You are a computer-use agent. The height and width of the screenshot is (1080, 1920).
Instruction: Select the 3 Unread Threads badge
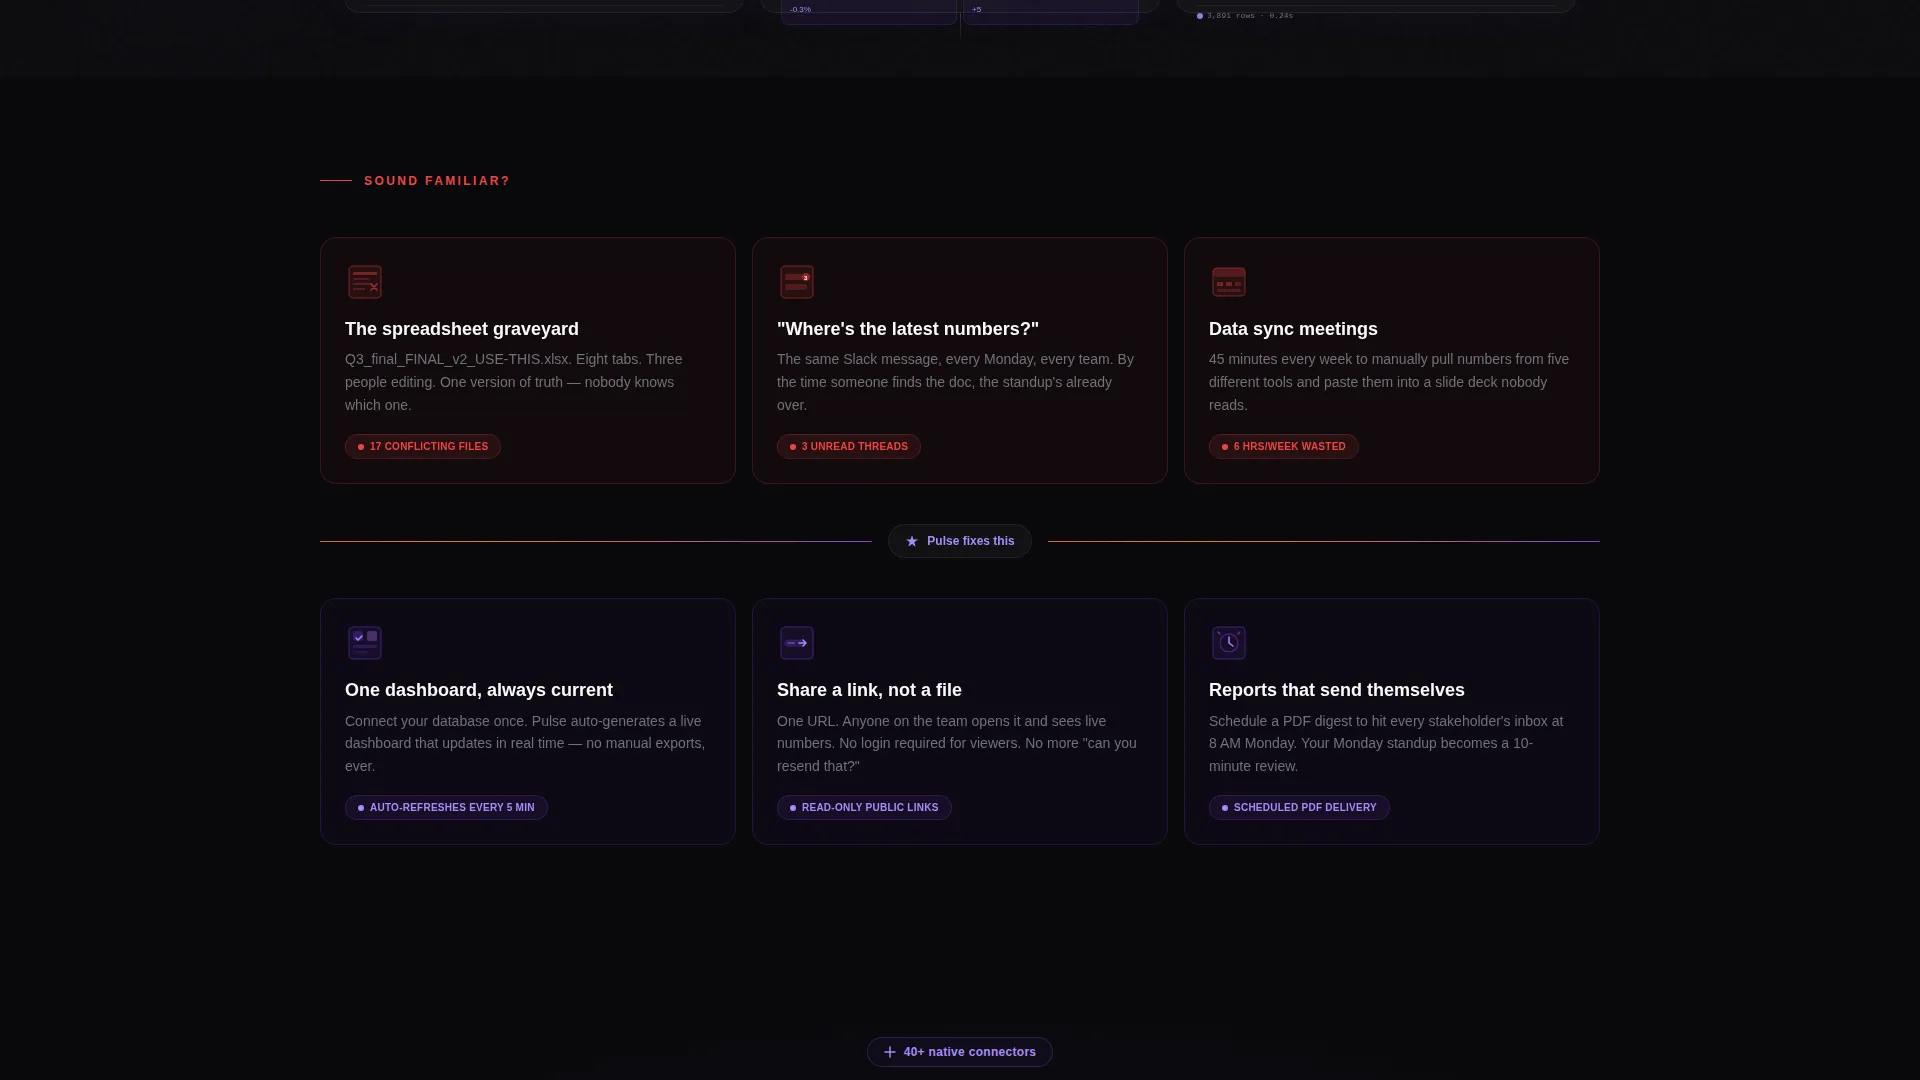849,447
